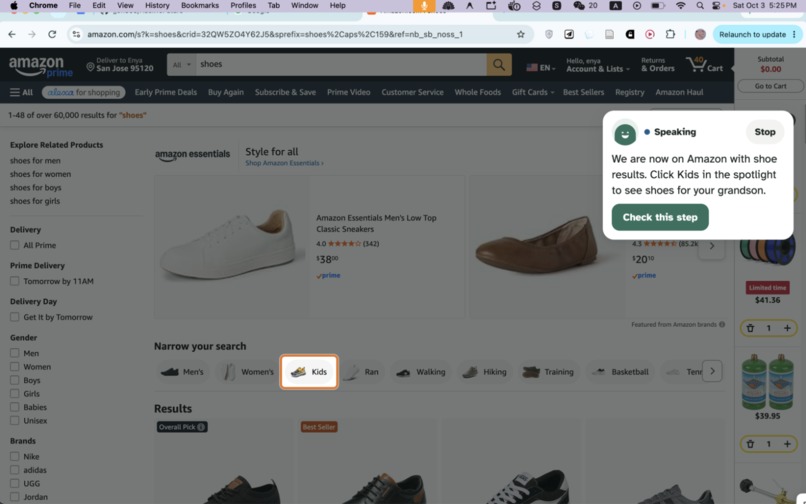Open the Chrome History menu
Screen dimensions: 806x504
tap(157, 5)
